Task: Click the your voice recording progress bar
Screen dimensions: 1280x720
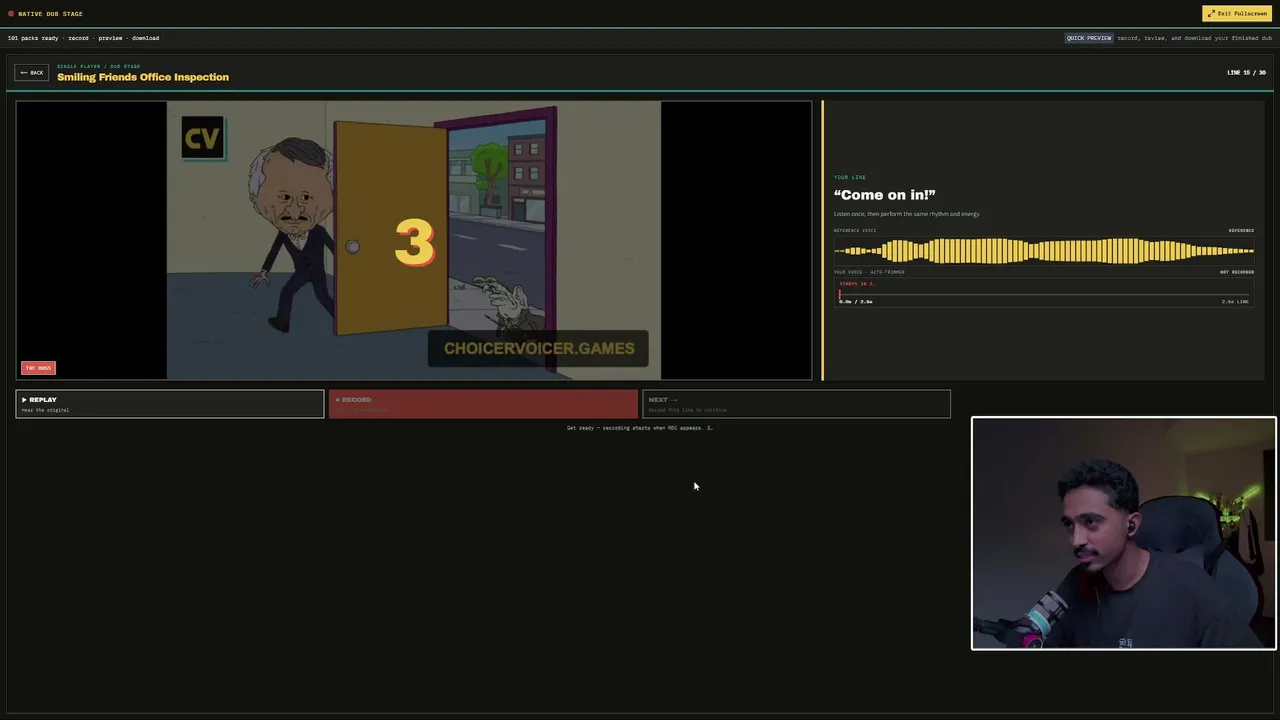Action: tap(1044, 295)
